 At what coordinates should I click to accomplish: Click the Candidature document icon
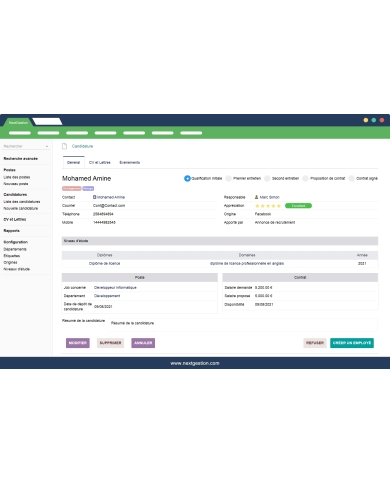(65, 146)
